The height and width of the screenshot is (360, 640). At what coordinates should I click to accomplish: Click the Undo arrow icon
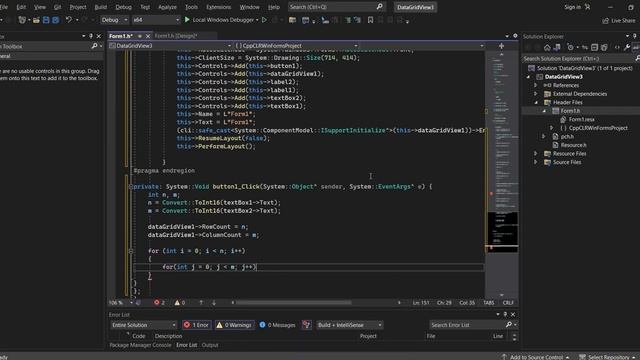(x=68, y=20)
